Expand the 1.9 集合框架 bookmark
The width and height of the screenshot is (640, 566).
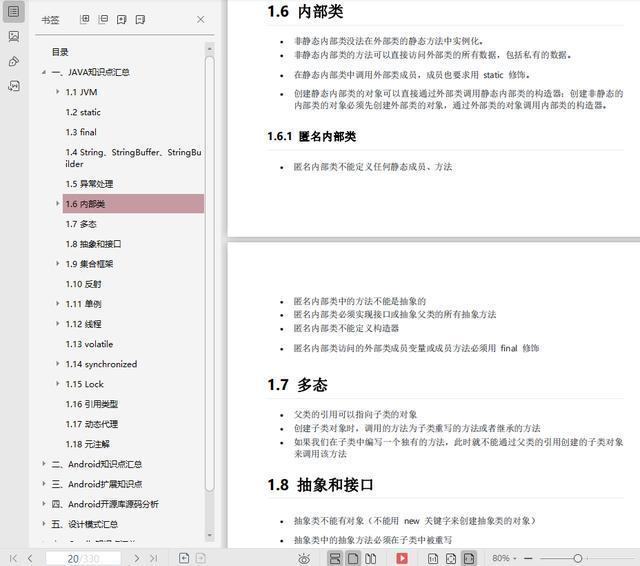point(58,264)
